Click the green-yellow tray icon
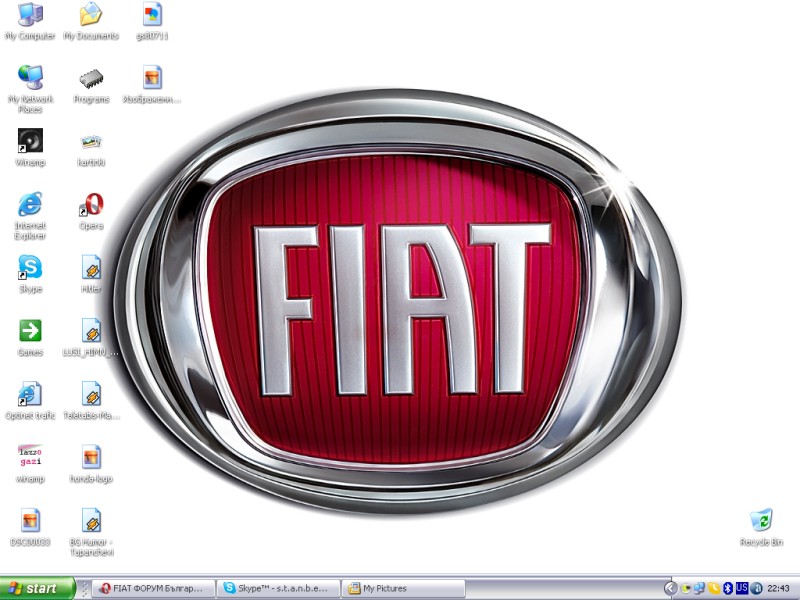 coord(686,588)
